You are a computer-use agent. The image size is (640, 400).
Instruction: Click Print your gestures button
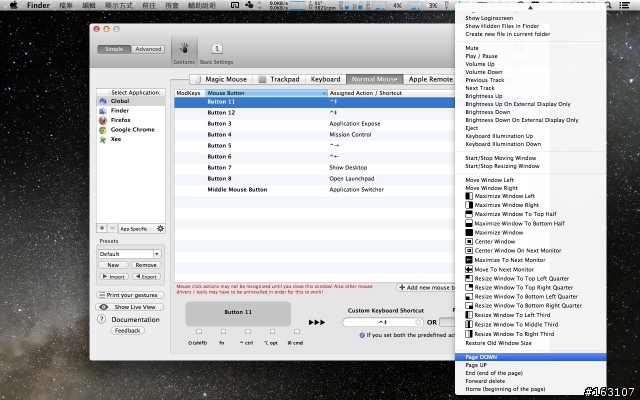[130, 295]
